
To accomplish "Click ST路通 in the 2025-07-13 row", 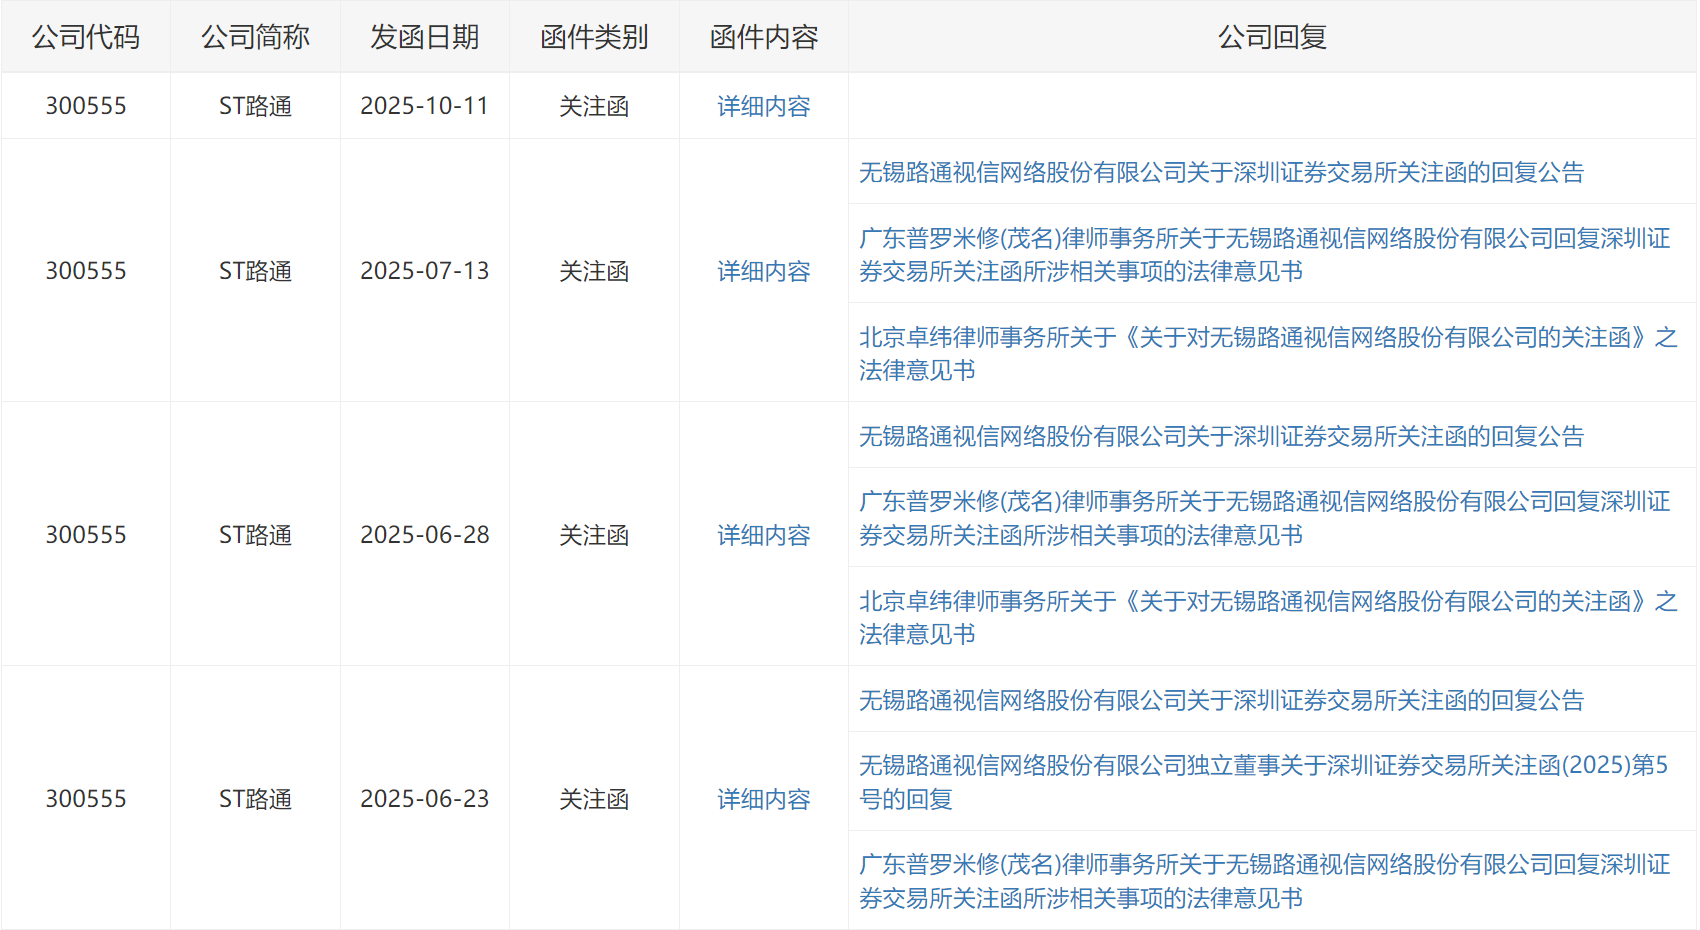I will [255, 271].
